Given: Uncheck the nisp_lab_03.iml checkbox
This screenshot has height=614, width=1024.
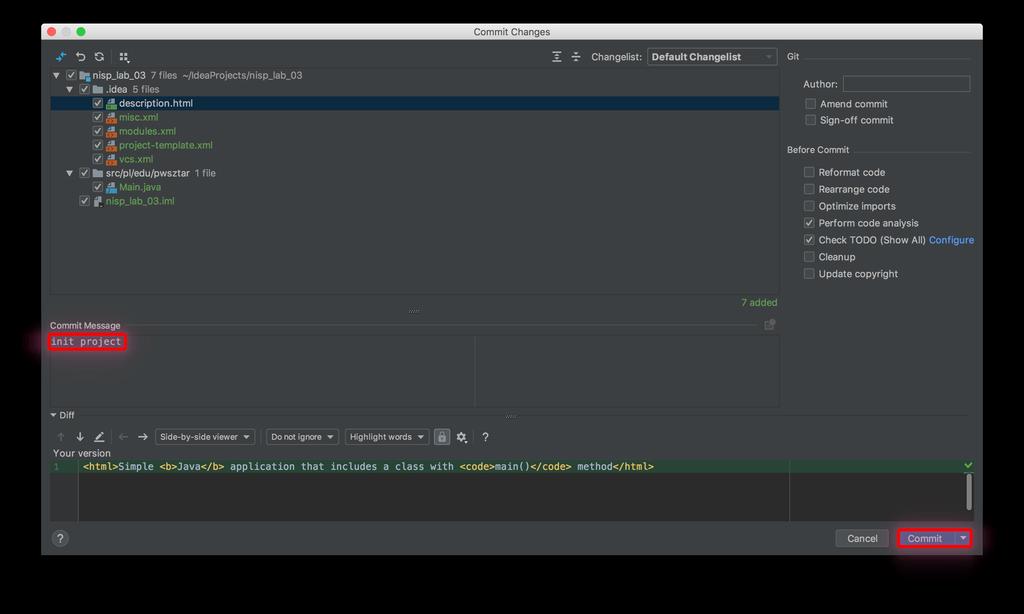Looking at the screenshot, I should click(x=84, y=201).
